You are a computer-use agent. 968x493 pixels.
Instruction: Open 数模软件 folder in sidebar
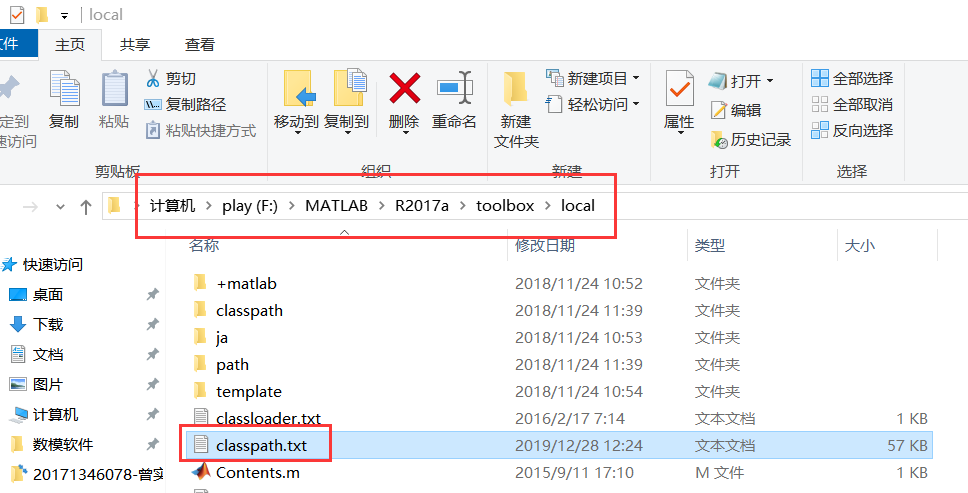52,444
